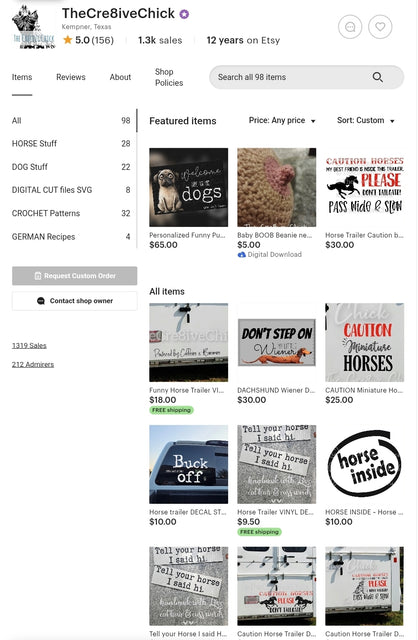Favorite the shop with heart icon
The height and width of the screenshot is (640, 418).
point(380,27)
